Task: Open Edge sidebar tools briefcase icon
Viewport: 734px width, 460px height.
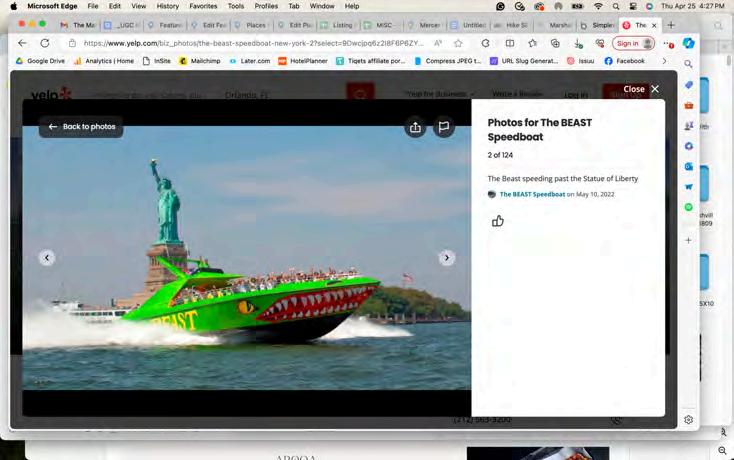Action: coord(689,105)
